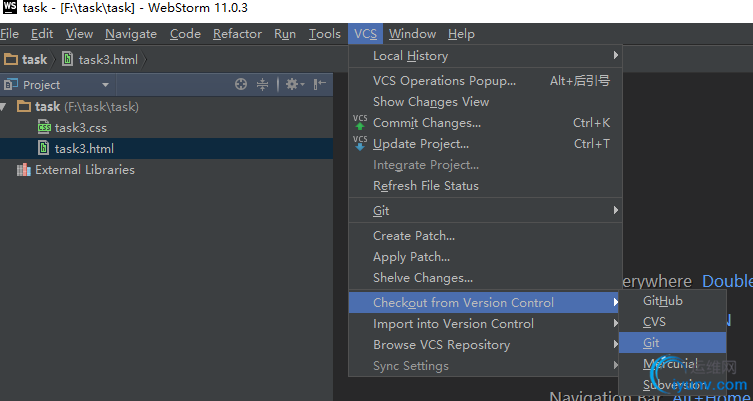Select Git from Checkout submenu
Screen dimensions: 753x401
pos(652,343)
